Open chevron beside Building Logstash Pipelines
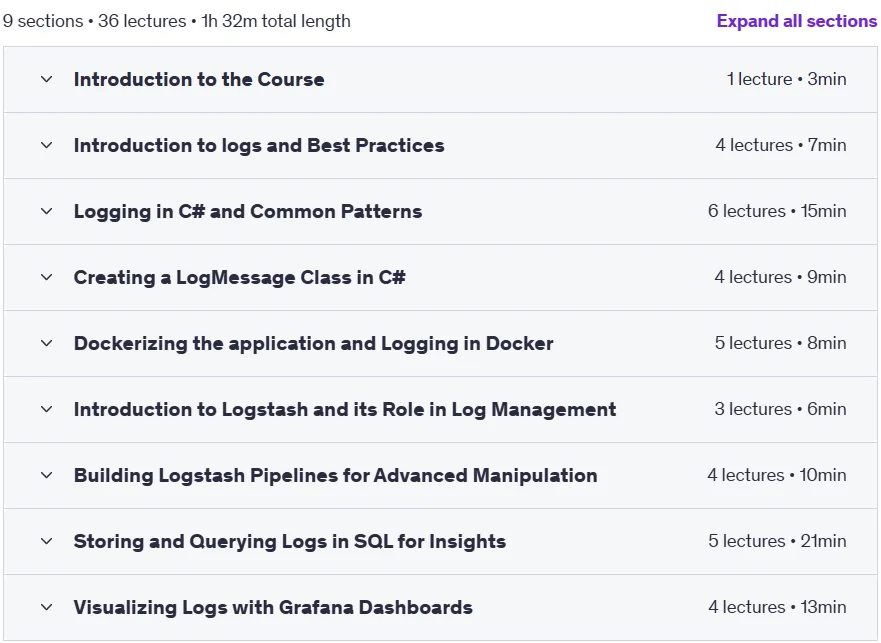Viewport: 881px width, 643px height. (47, 476)
